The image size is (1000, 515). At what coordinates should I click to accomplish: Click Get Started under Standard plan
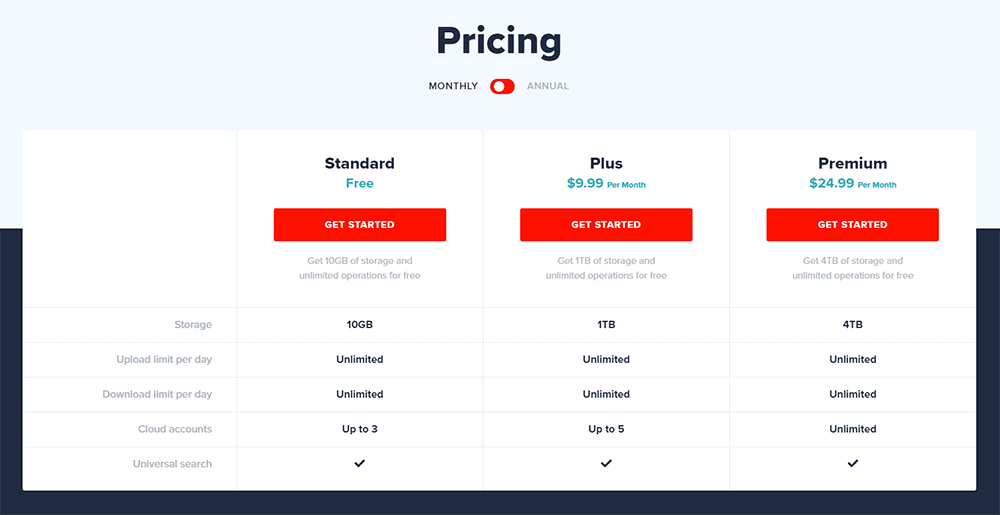tap(360, 225)
